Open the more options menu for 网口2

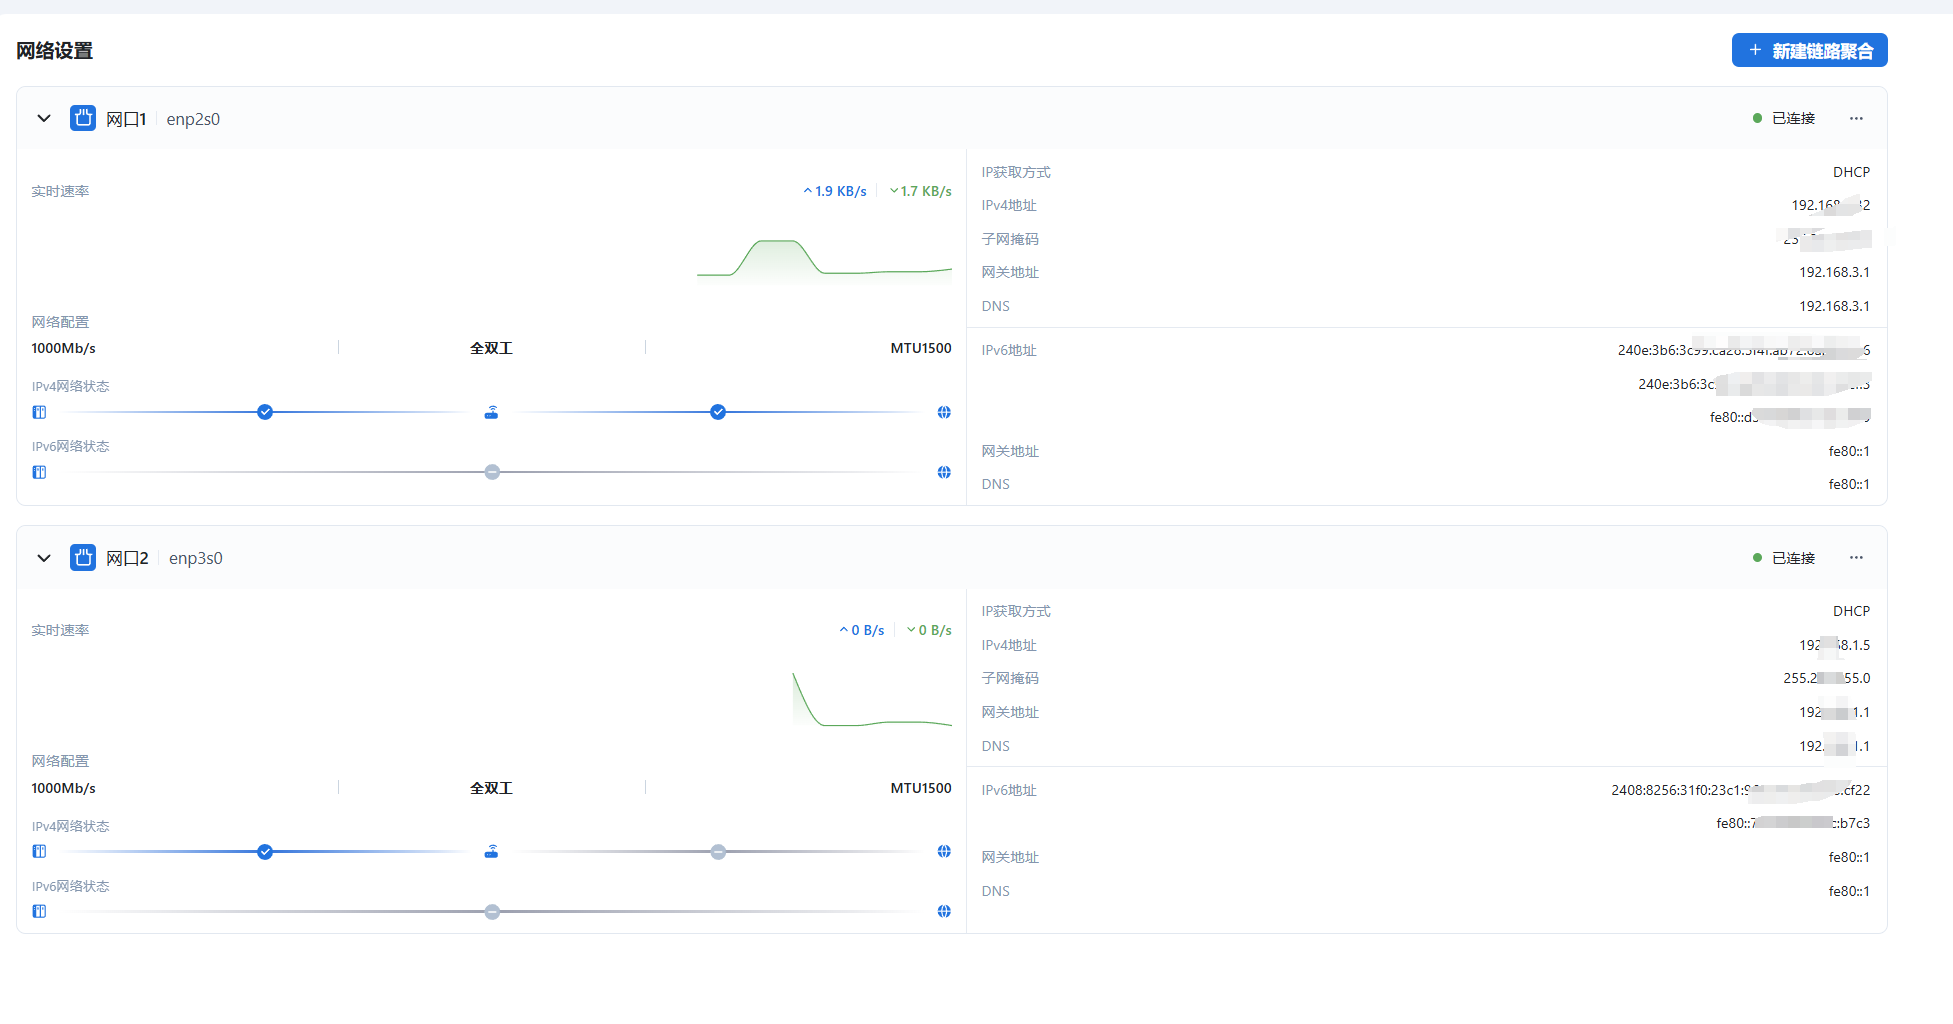pyautogui.click(x=1856, y=558)
